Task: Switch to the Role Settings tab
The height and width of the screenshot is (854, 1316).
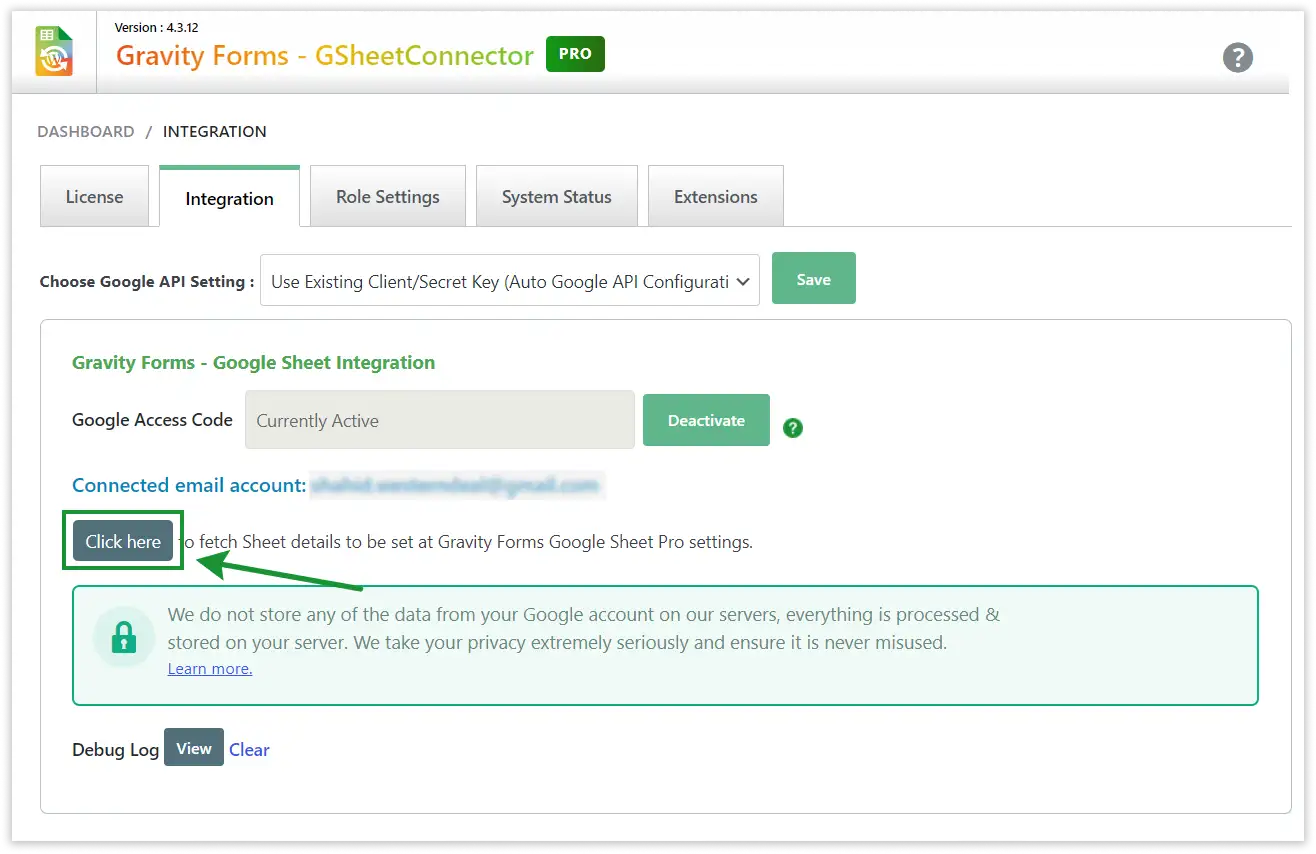Action: 388,197
